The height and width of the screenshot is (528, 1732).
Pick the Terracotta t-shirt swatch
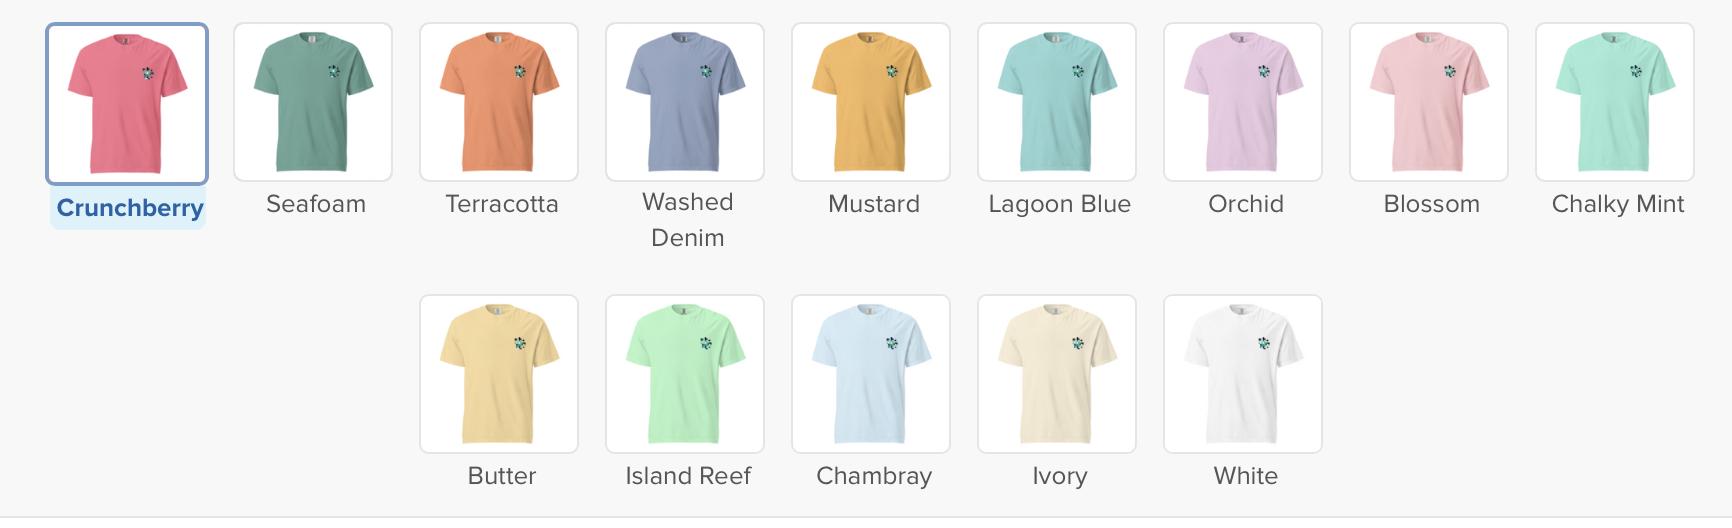pos(499,102)
